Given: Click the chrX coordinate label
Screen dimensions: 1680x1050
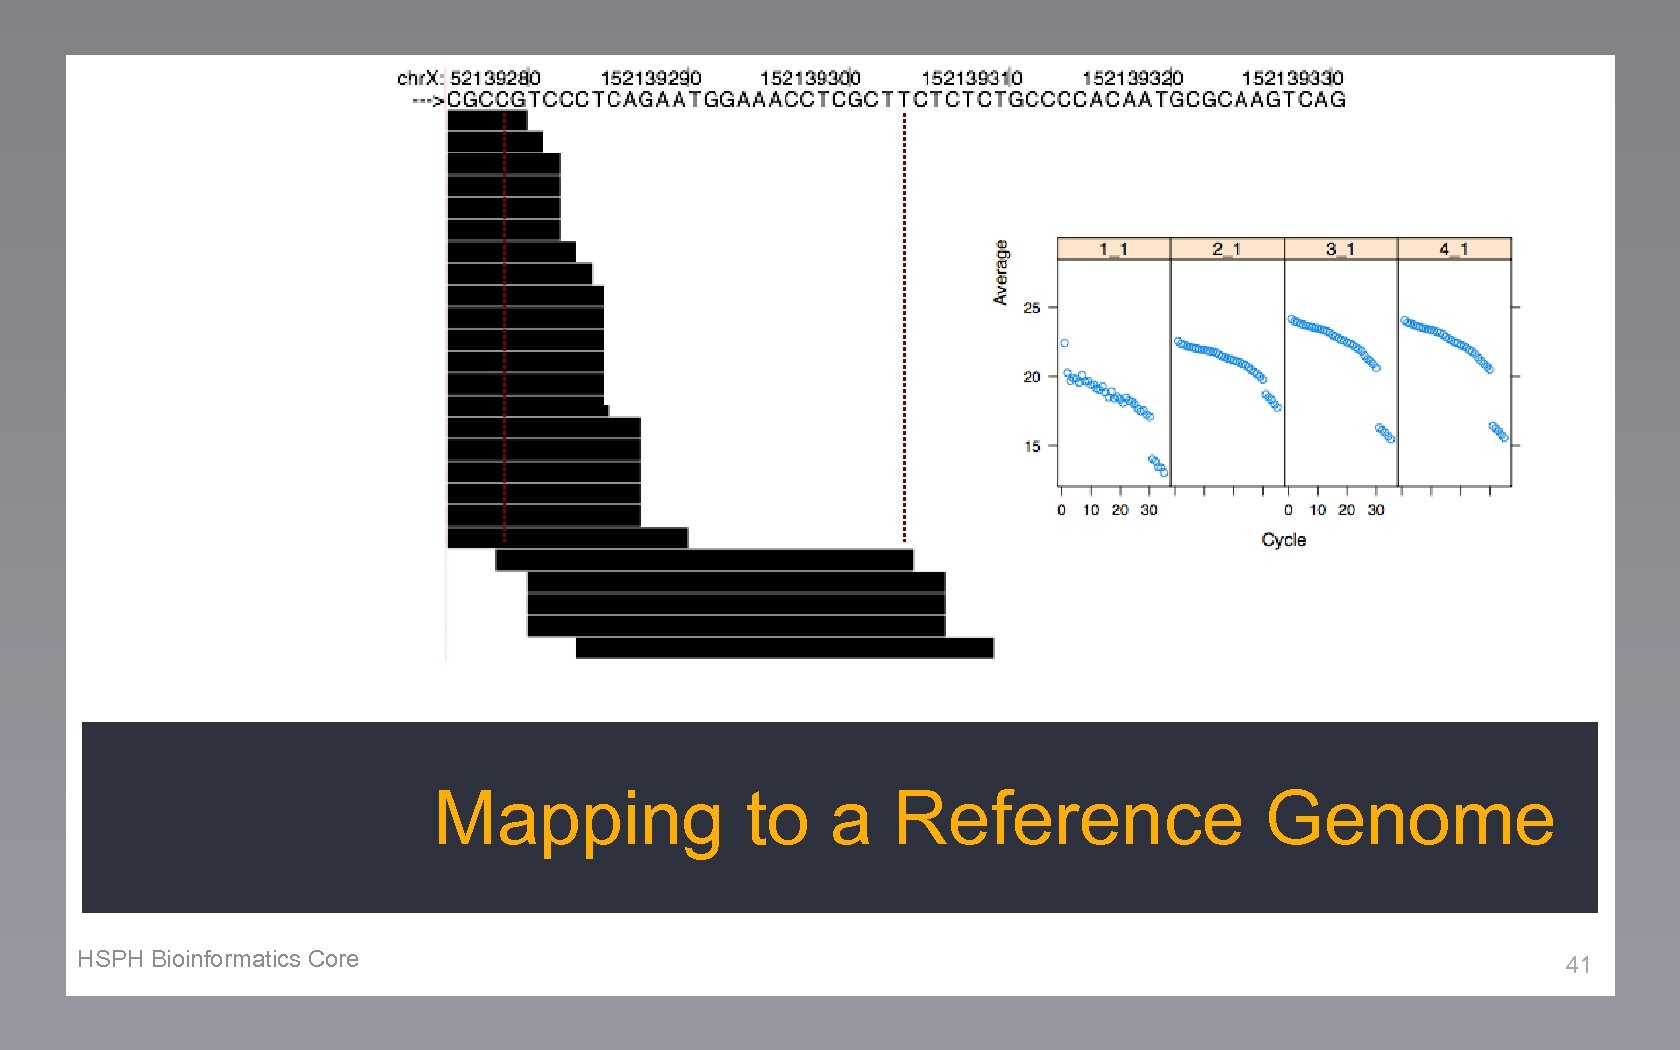Looking at the screenshot, I should (x=420, y=78).
